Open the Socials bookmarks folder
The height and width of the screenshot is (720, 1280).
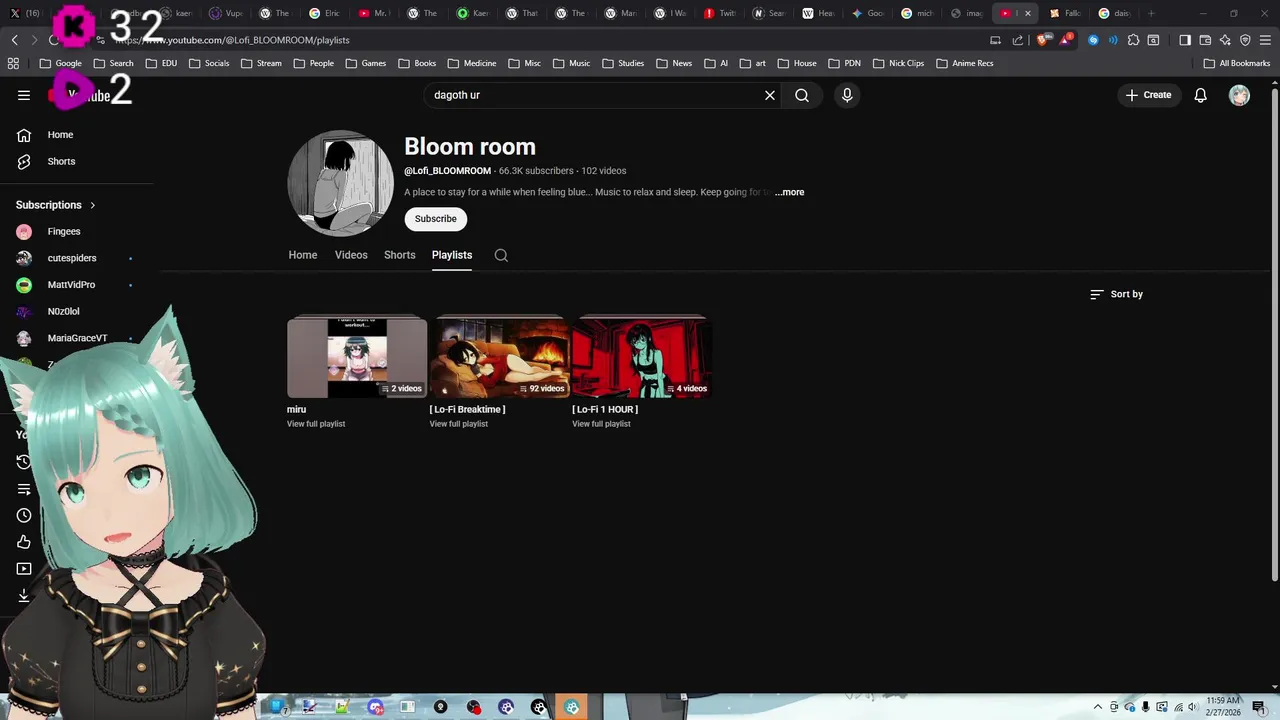click(x=208, y=63)
